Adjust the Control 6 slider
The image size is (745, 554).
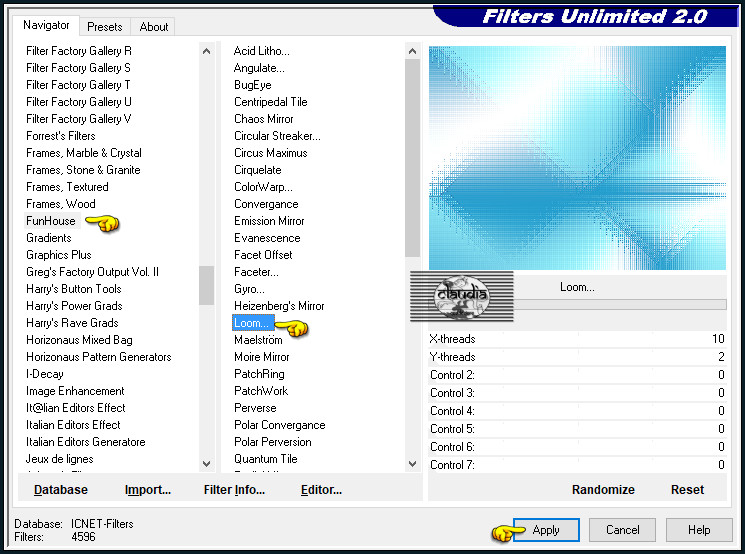pyautogui.click(x=577, y=447)
